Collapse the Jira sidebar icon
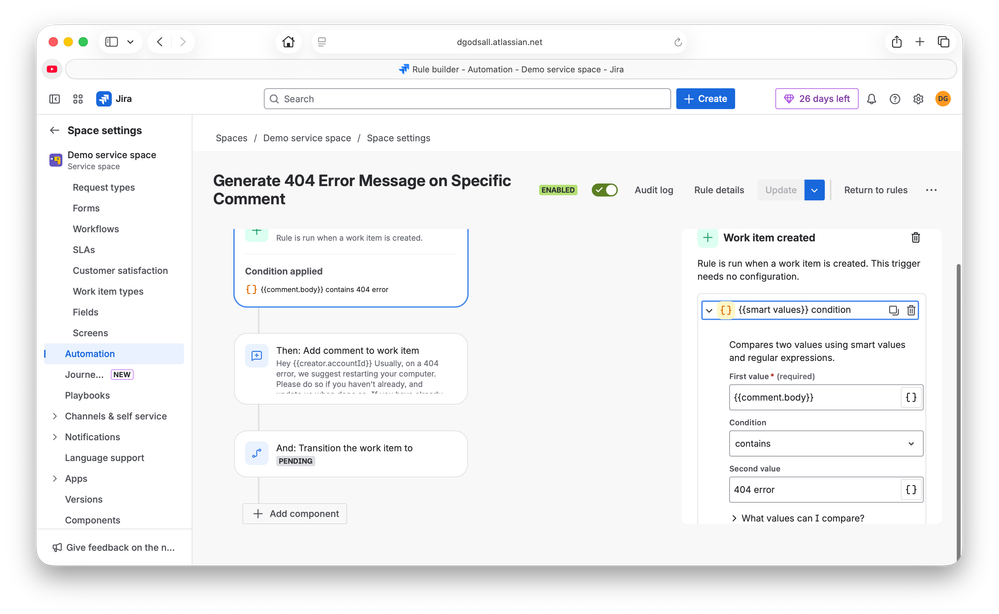This screenshot has height=614, width=999. coord(55,99)
